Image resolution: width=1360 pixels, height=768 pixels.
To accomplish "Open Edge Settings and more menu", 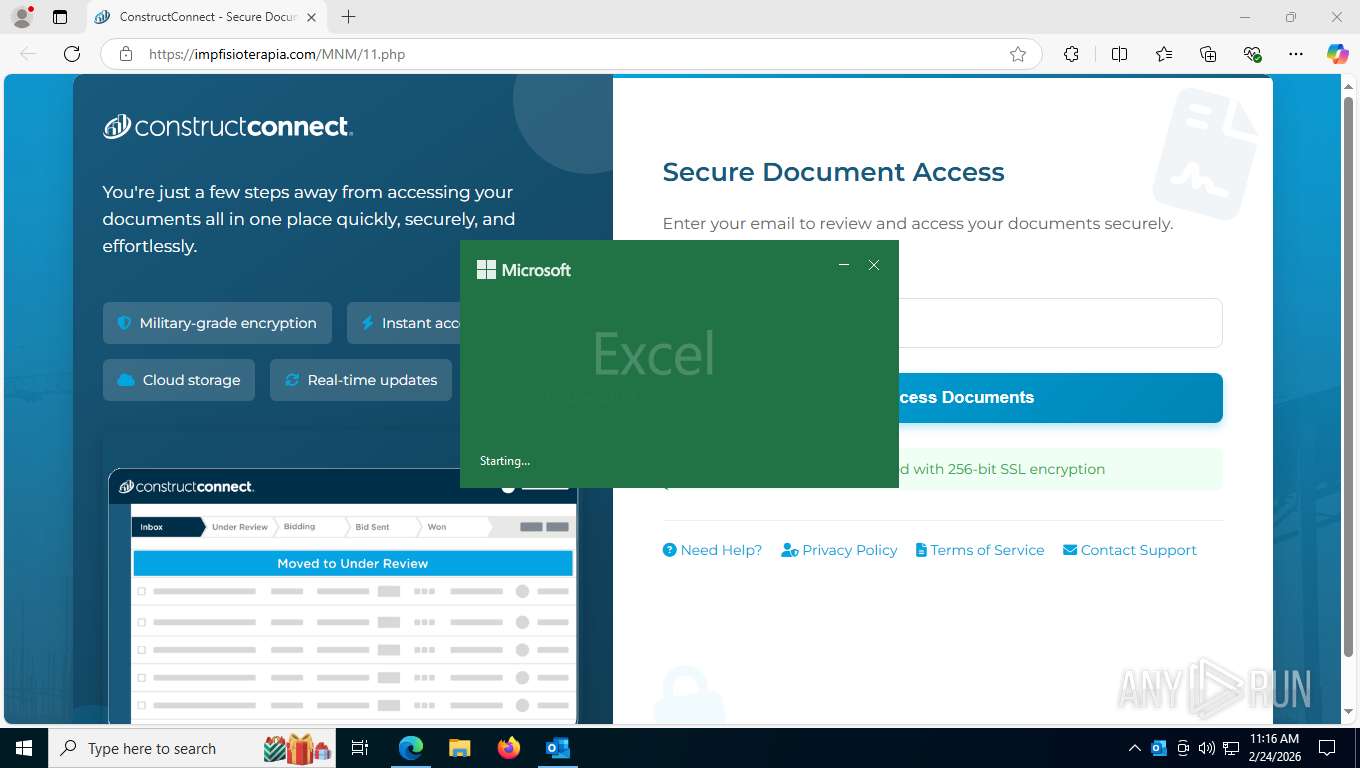I will pos(1296,54).
